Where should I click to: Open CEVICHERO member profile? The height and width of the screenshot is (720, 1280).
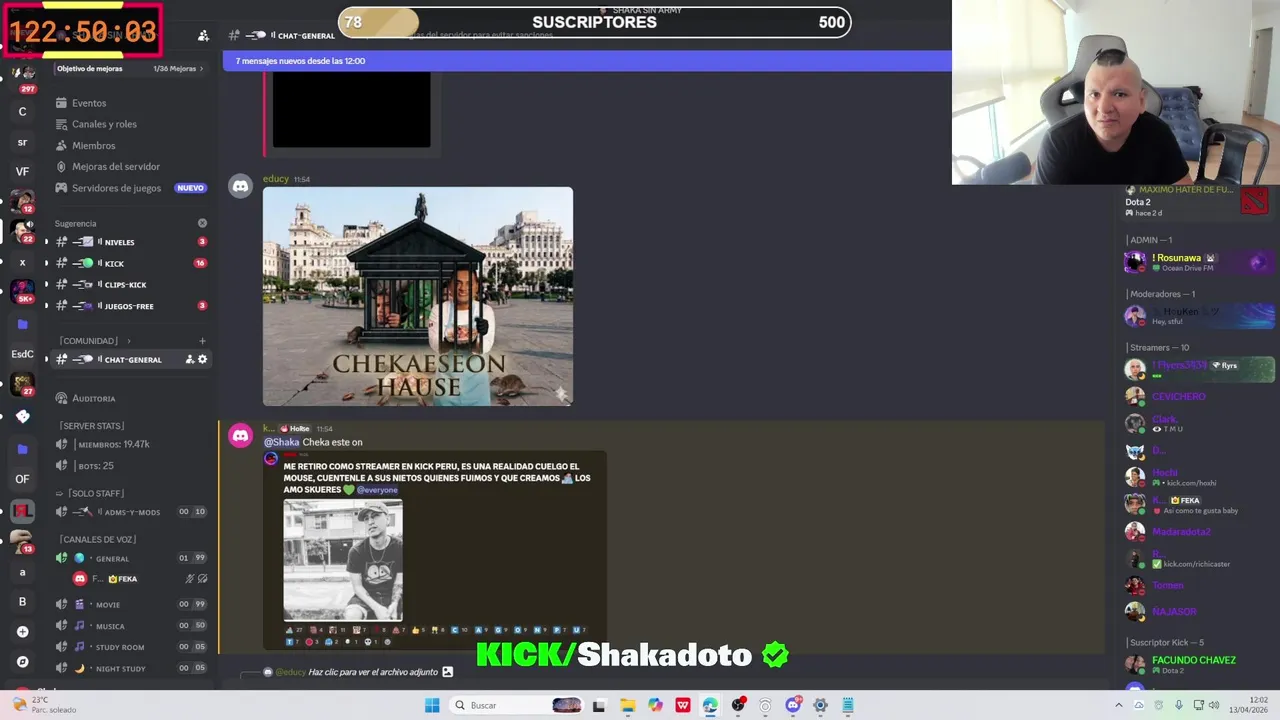point(1200,396)
